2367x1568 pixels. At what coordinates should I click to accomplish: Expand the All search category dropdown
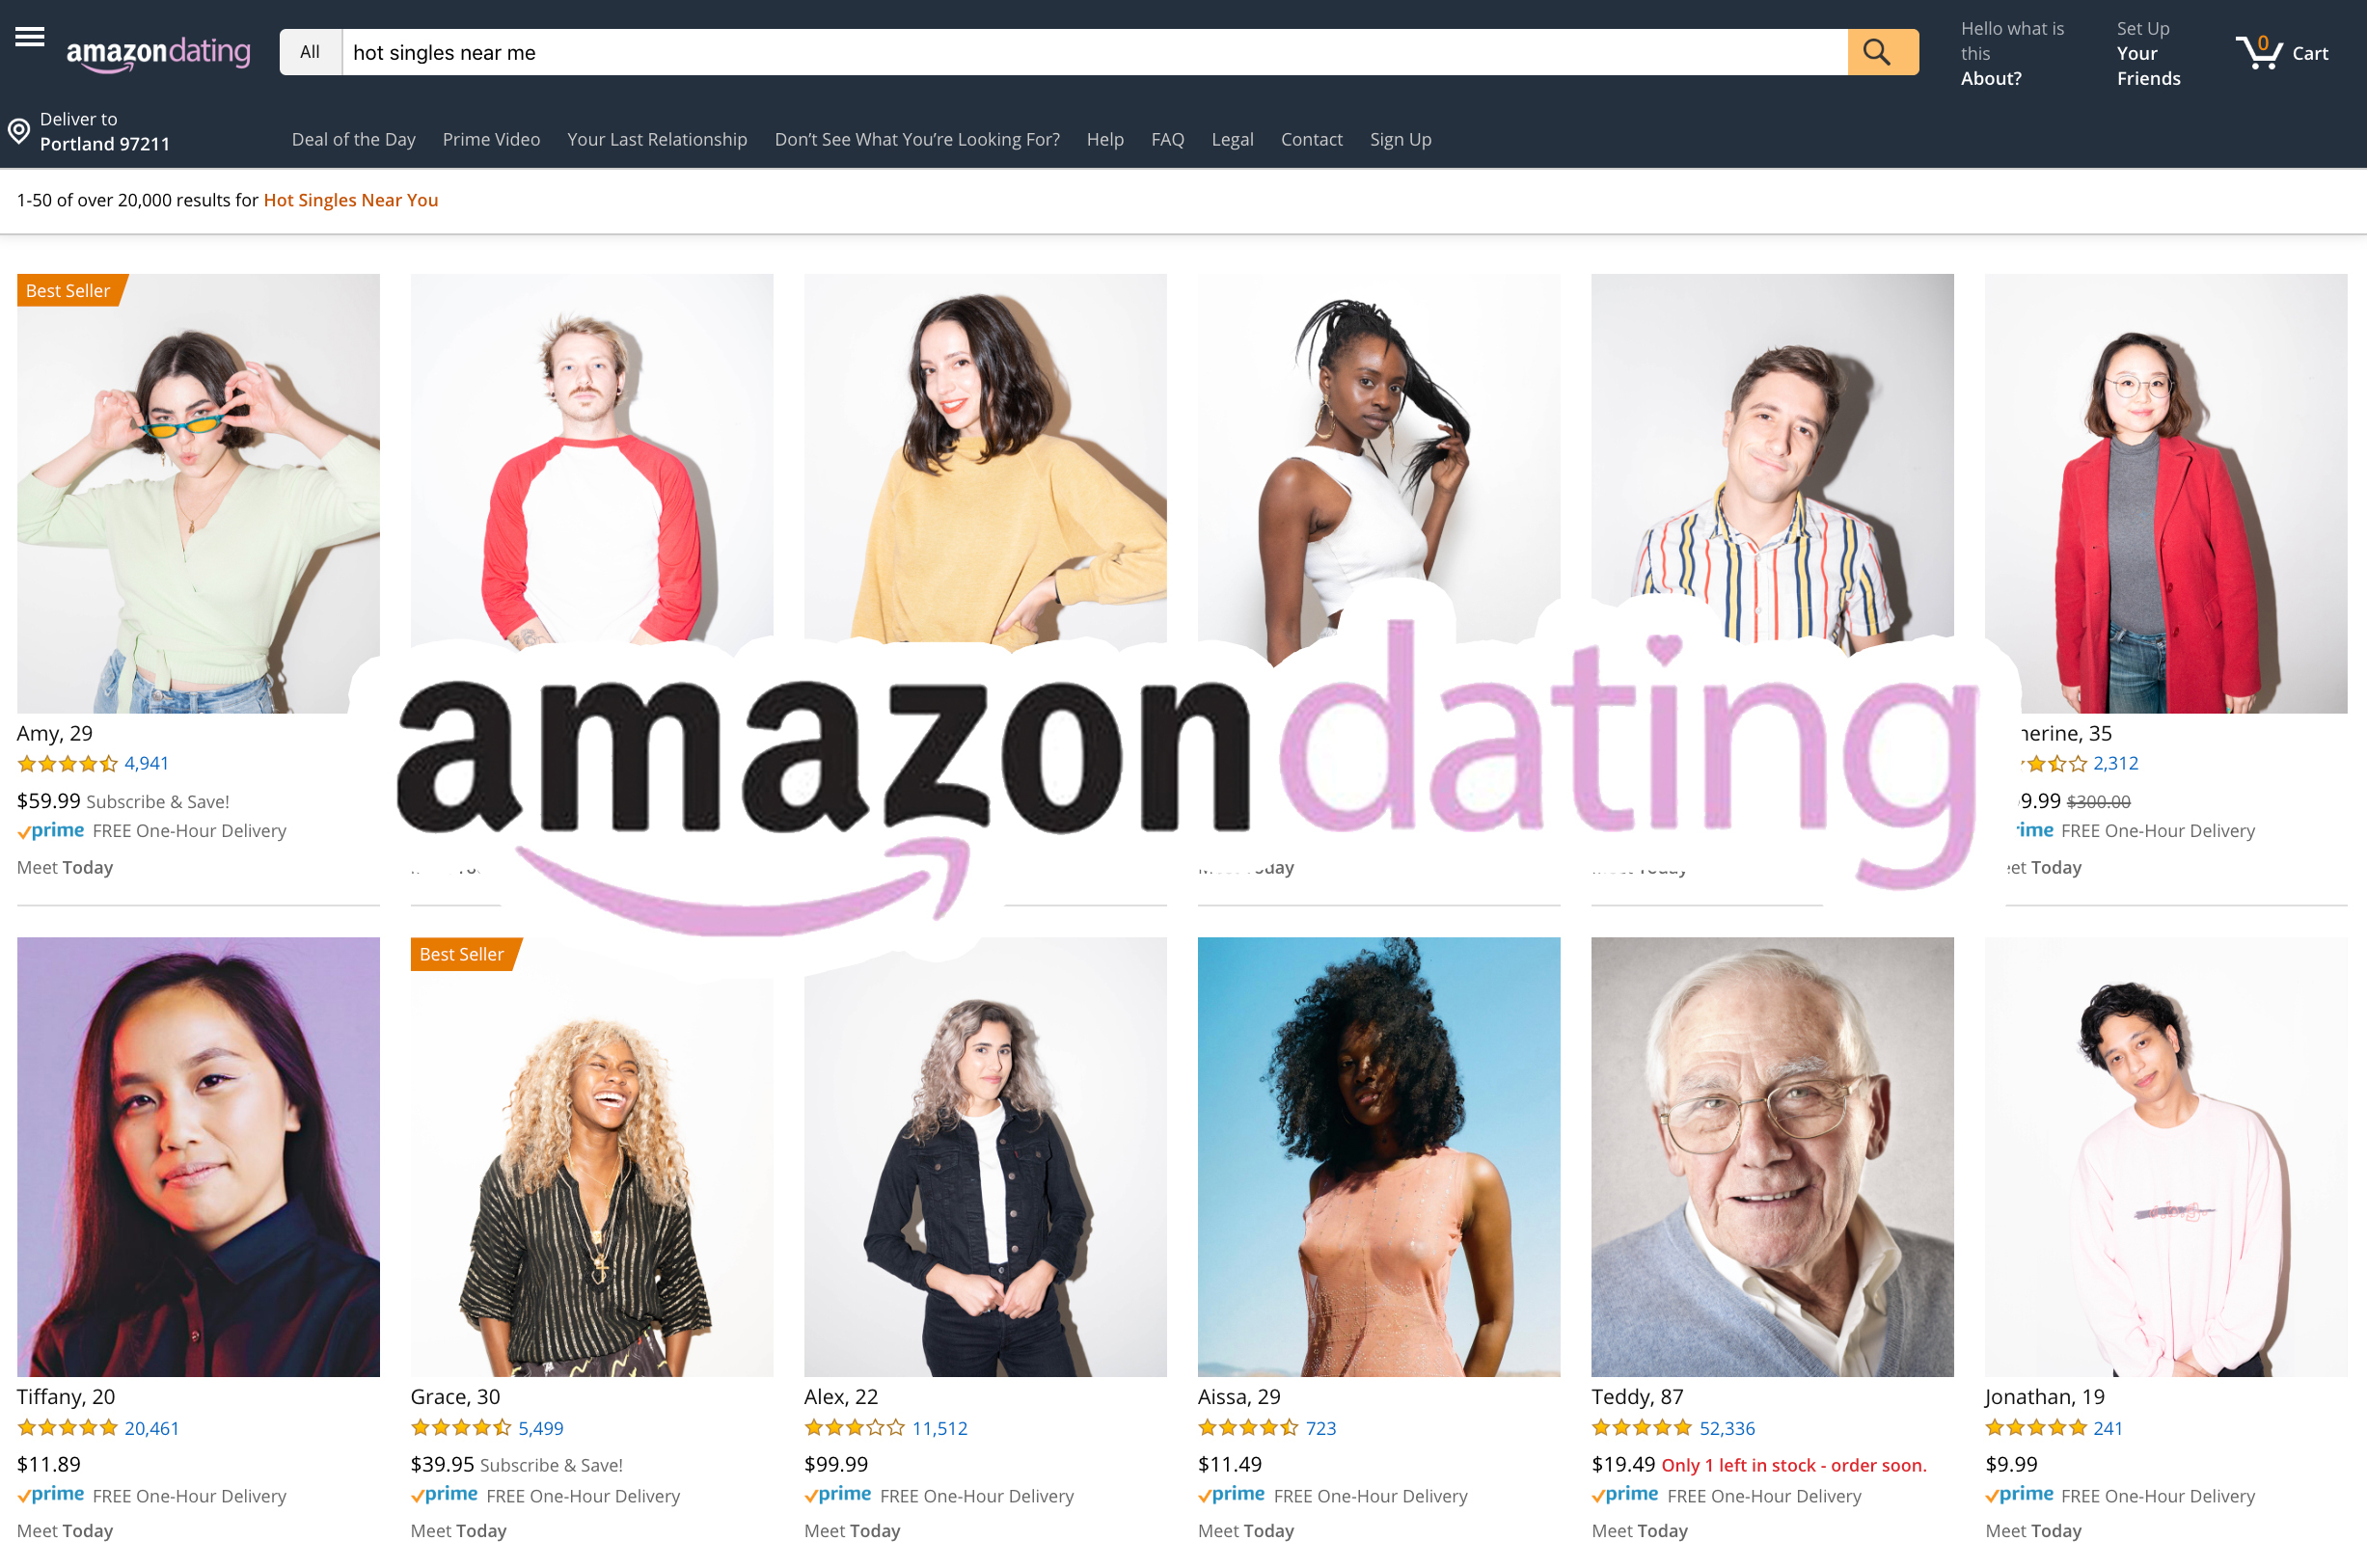310,52
